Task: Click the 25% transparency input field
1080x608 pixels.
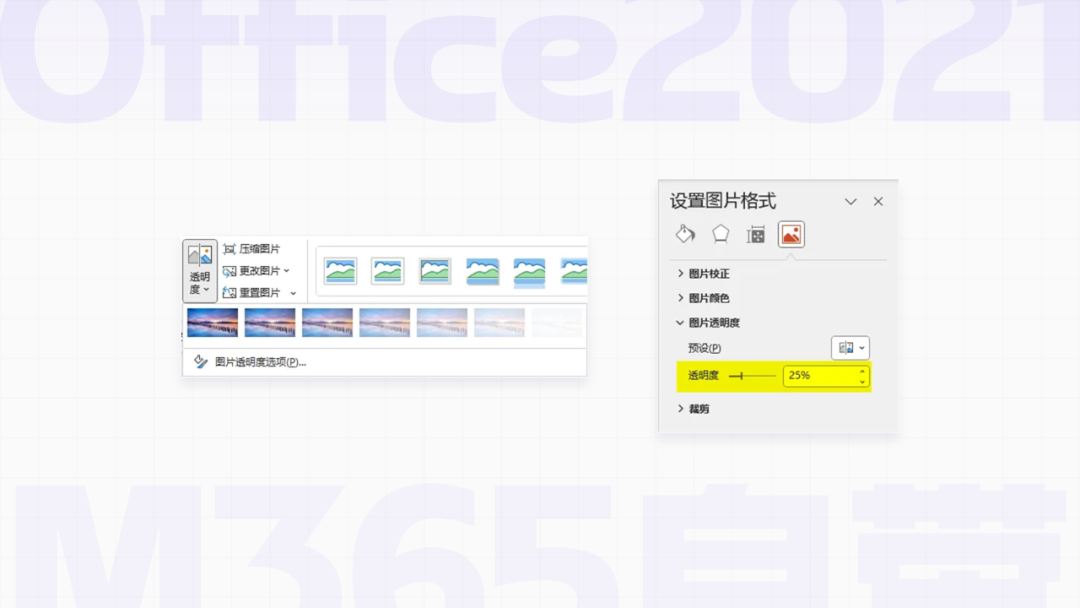Action: (x=820, y=376)
